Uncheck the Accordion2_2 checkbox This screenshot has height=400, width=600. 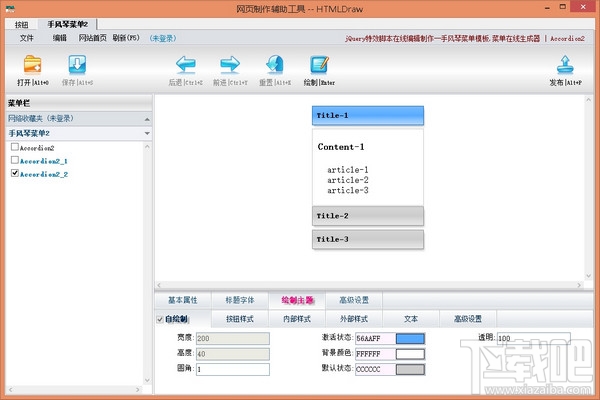click(x=15, y=173)
